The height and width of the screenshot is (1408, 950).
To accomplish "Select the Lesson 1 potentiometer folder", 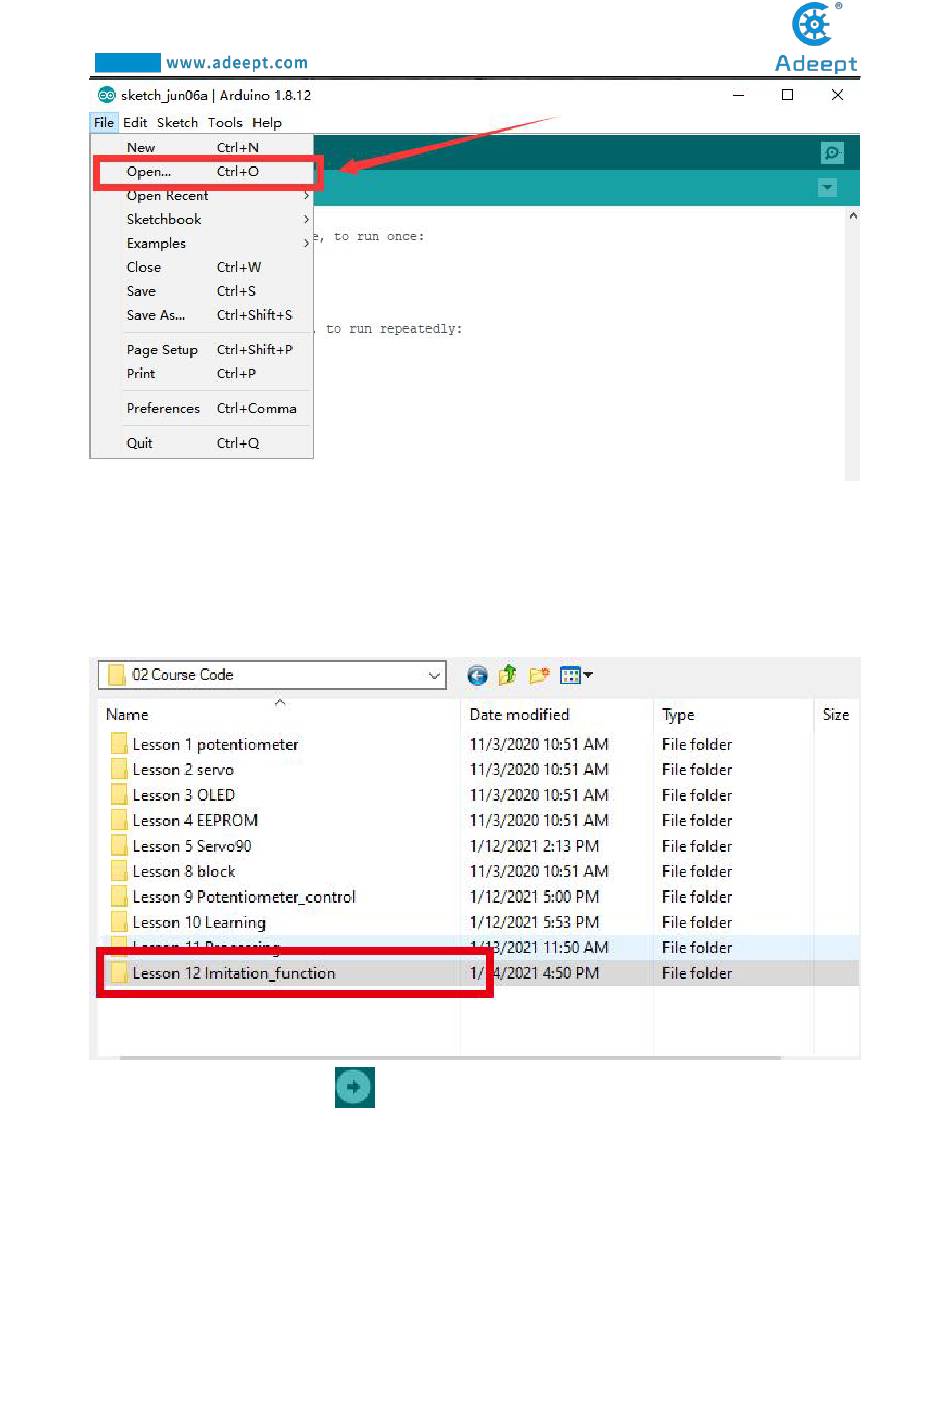I will (x=215, y=744).
